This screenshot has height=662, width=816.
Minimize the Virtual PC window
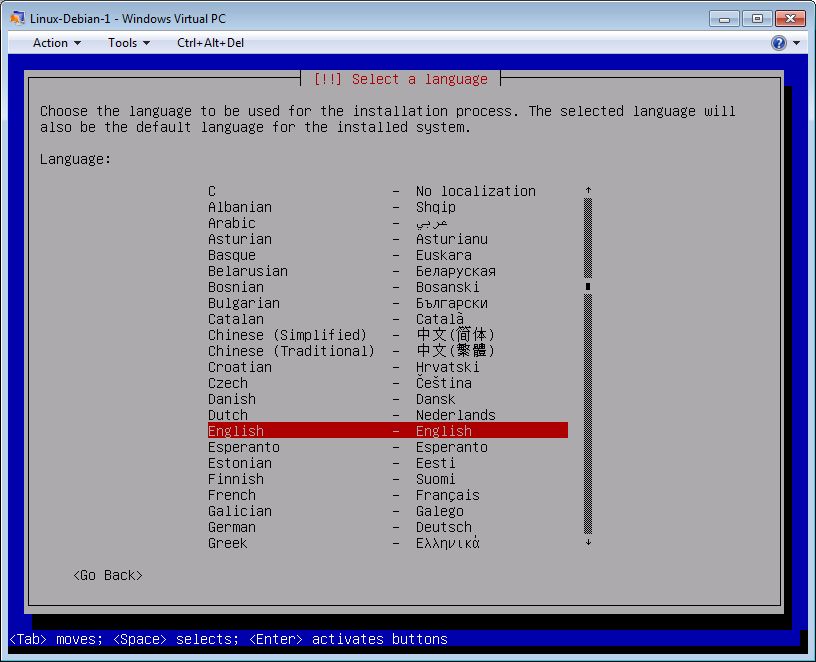pos(725,18)
